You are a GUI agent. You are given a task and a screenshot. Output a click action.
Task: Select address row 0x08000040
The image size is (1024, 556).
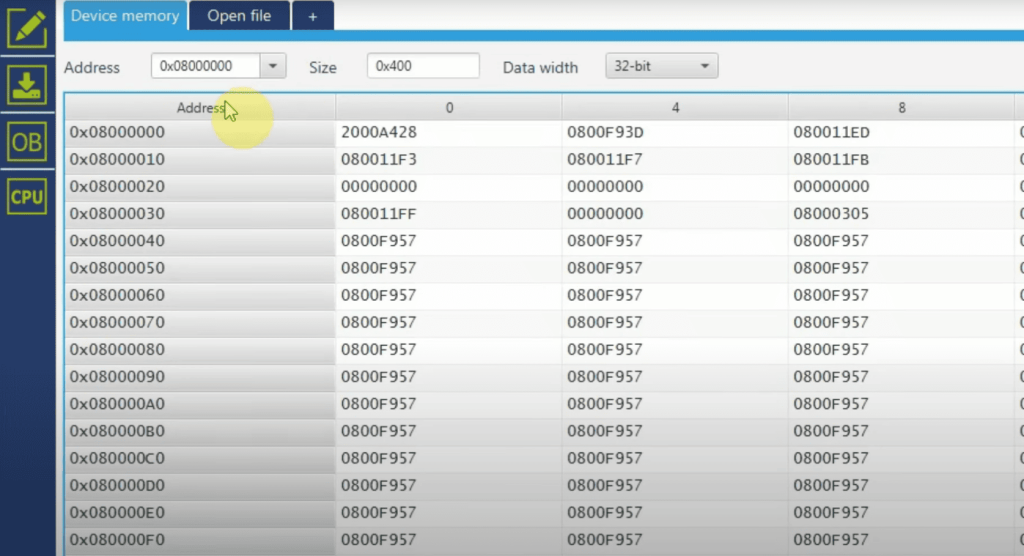pos(200,240)
